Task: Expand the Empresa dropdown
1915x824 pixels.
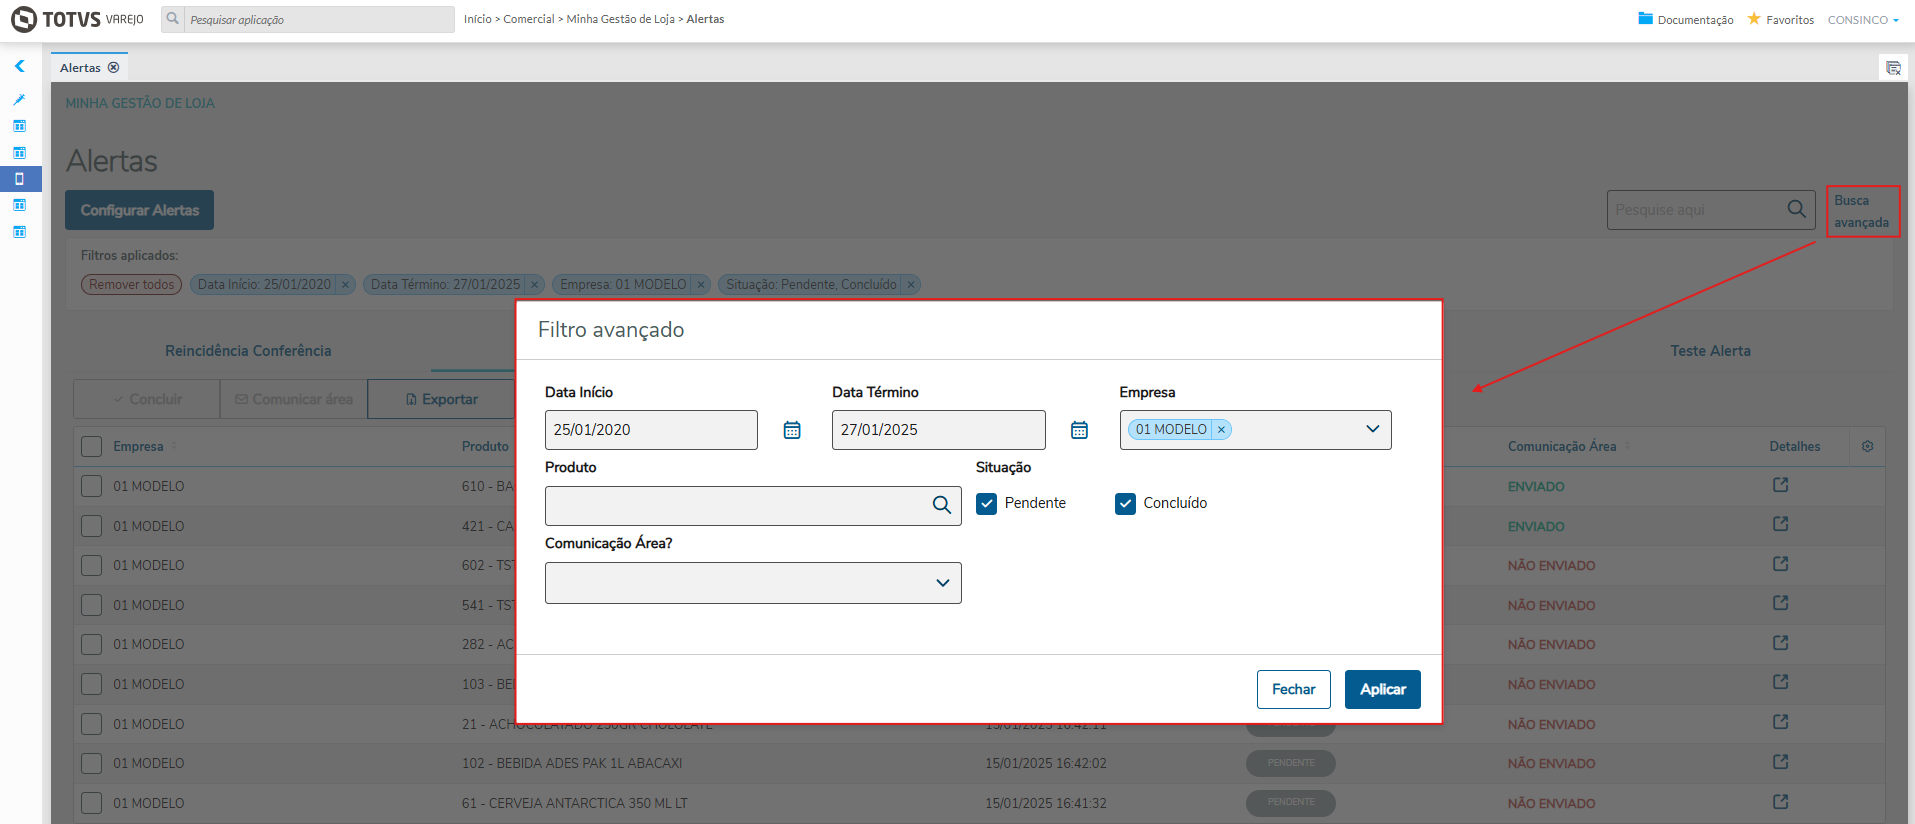Action: [1372, 429]
